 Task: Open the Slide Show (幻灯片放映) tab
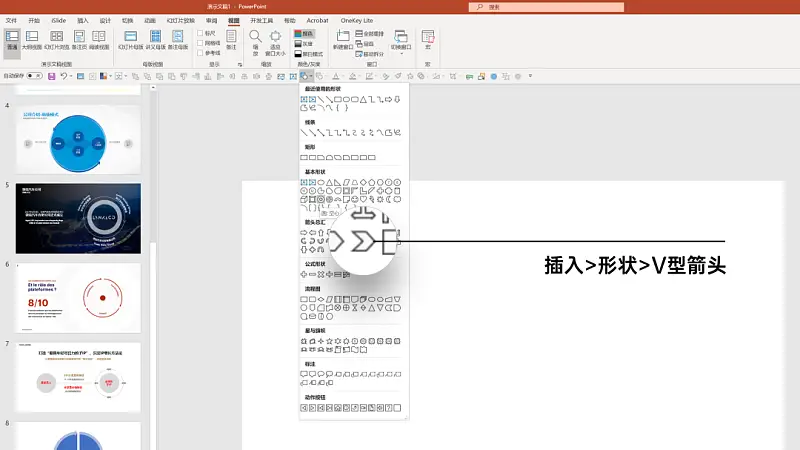(x=181, y=20)
